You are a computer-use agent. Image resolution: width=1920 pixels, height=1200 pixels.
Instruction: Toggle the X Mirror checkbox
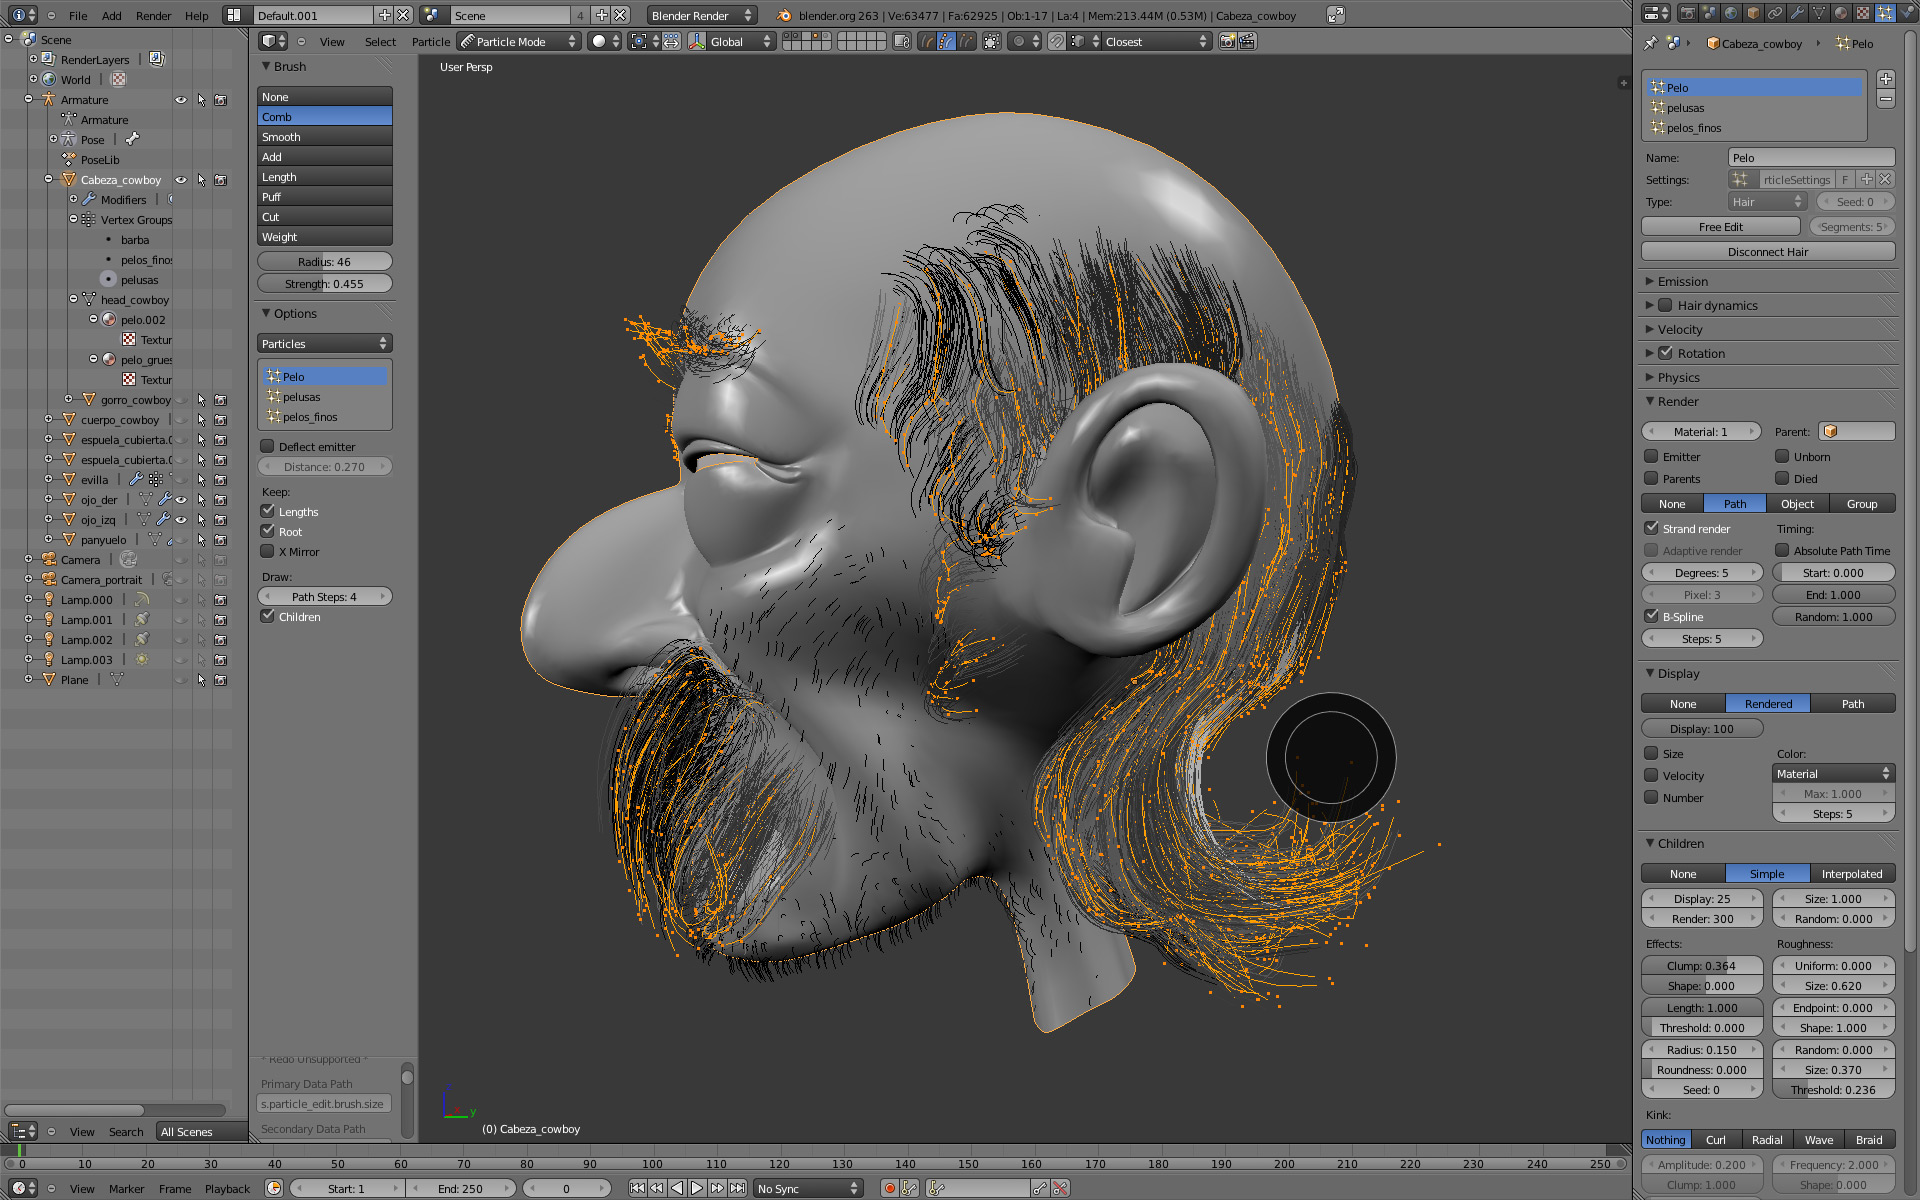[267, 551]
